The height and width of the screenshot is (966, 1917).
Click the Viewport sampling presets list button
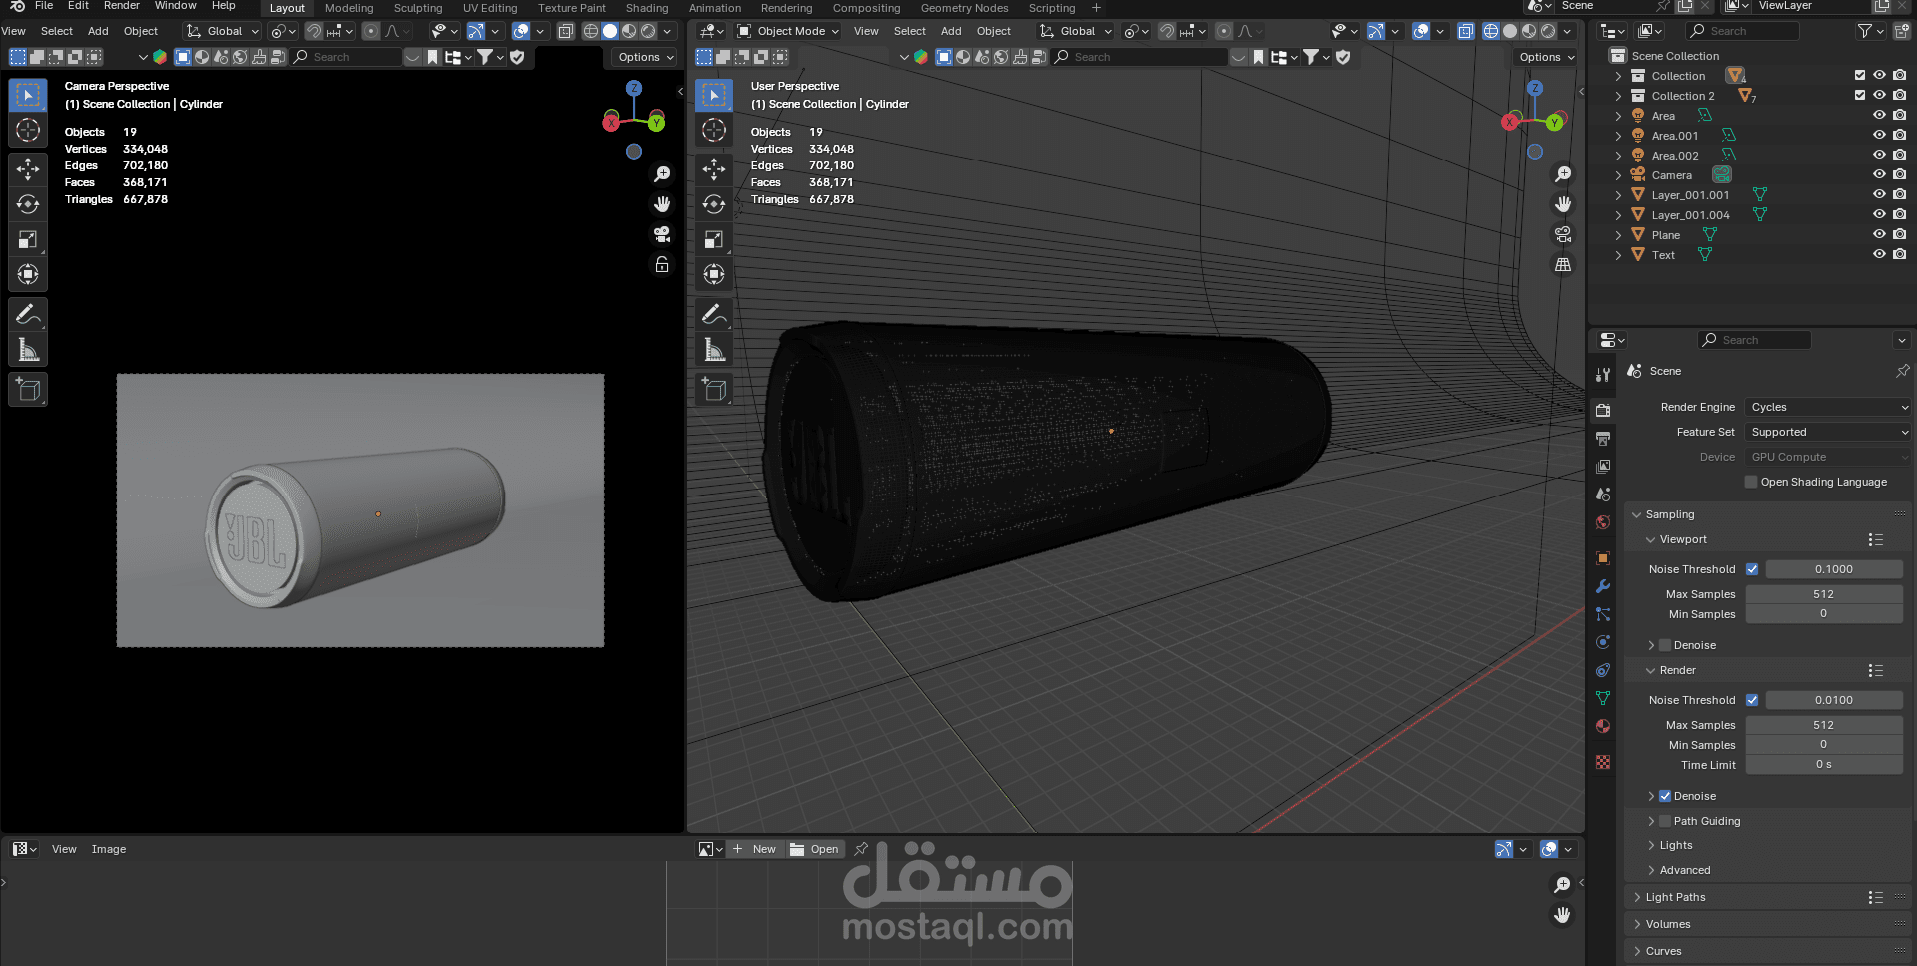(1875, 539)
